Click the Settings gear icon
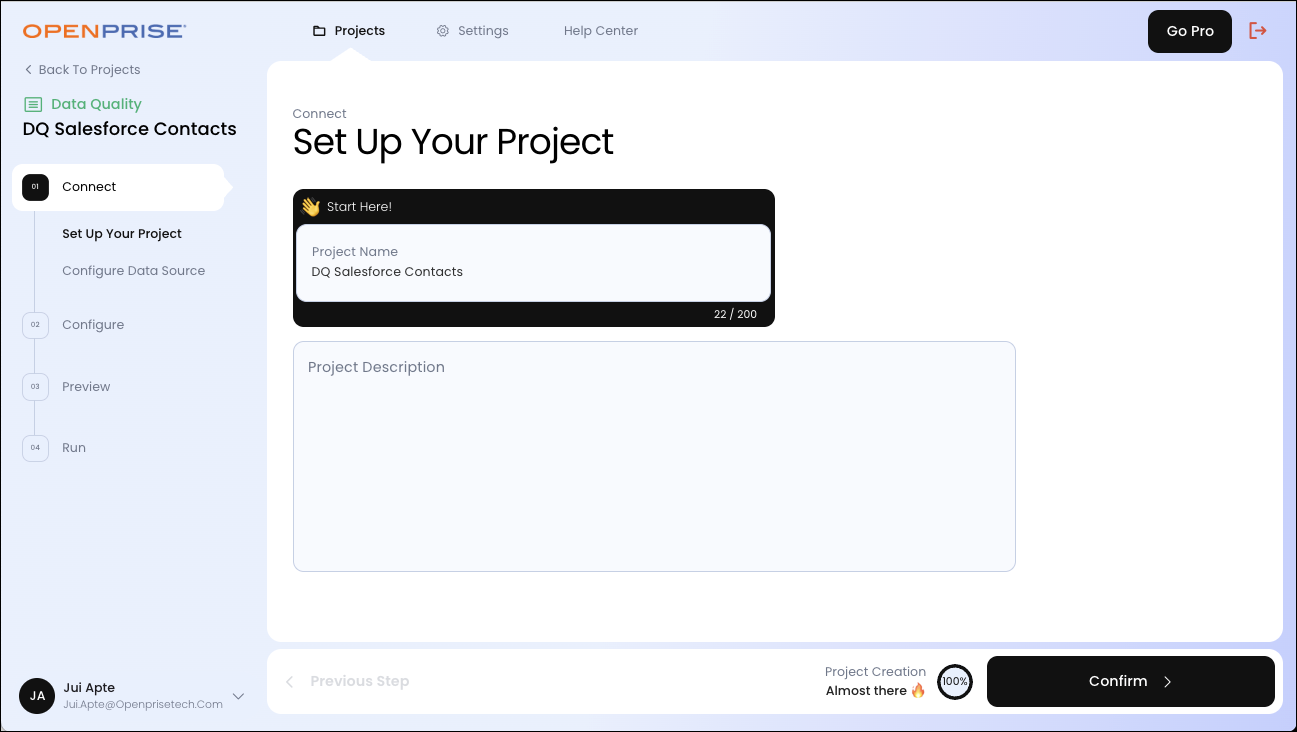Image resolution: width=1297 pixels, height=732 pixels. pyautogui.click(x=443, y=31)
